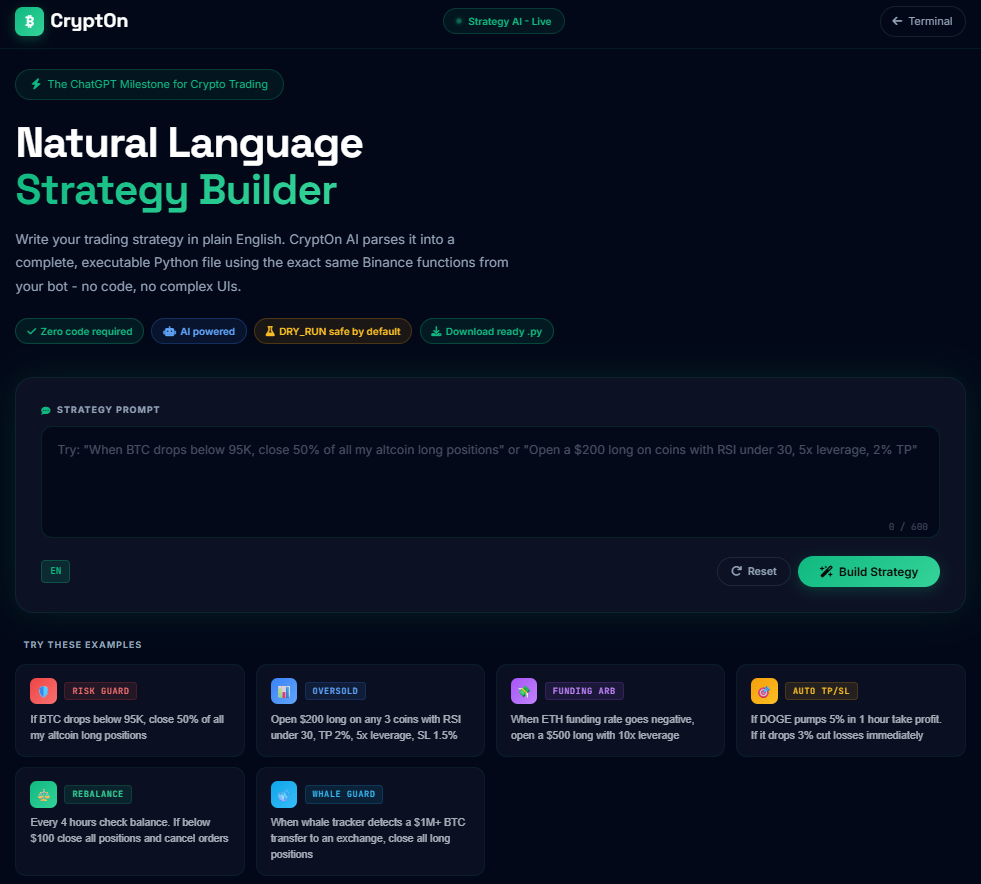Select the RISK GUARD tag
The image size is (981, 884).
[101, 691]
